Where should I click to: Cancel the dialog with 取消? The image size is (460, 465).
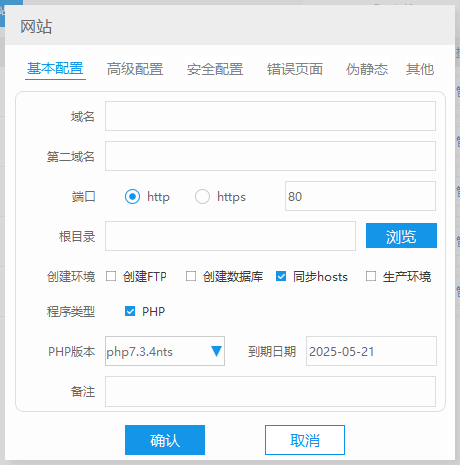(x=305, y=440)
